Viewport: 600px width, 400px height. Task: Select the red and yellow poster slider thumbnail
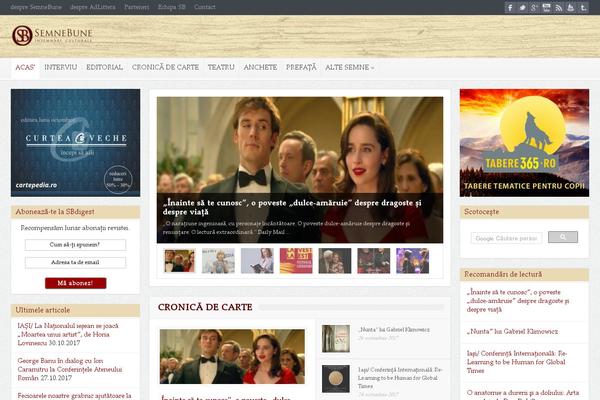coord(296,261)
